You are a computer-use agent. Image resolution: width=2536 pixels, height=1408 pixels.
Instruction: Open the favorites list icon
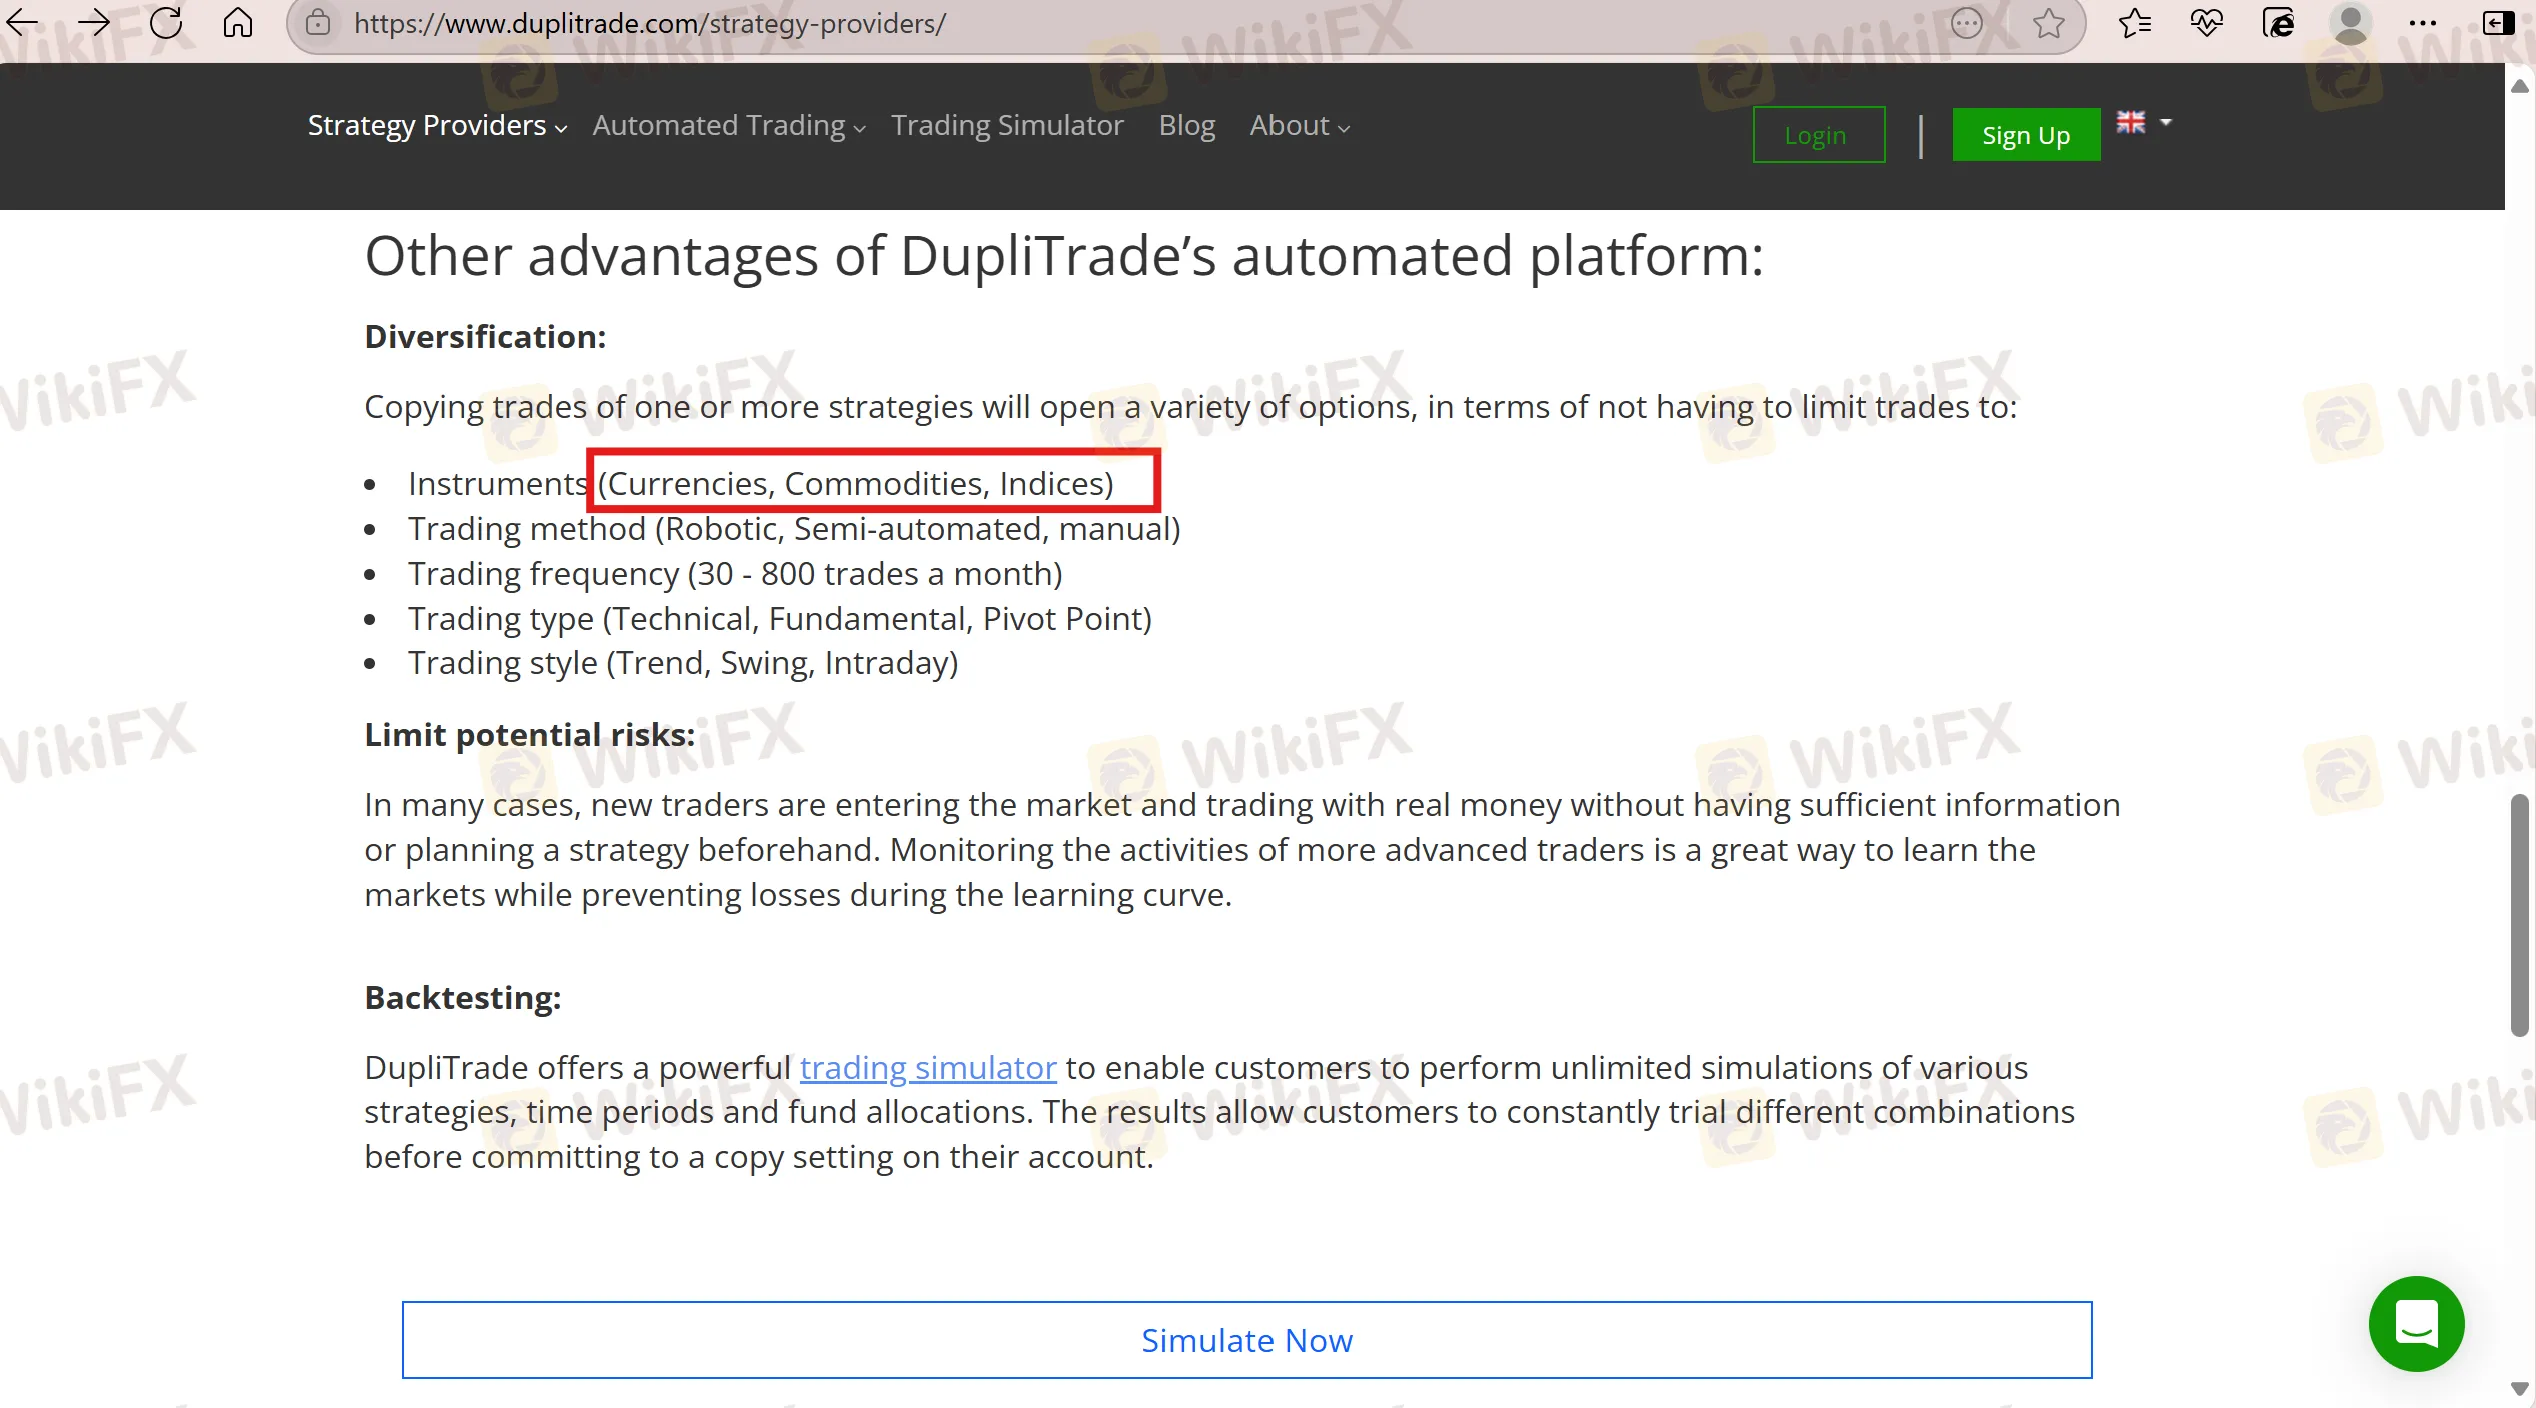2134,23
